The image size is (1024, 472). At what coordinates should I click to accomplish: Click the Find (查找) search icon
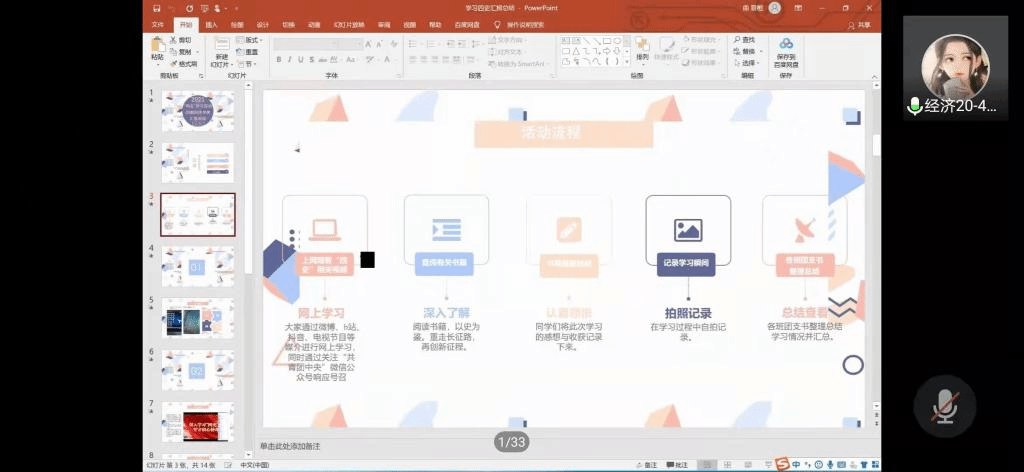pyautogui.click(x=737, y=40)
